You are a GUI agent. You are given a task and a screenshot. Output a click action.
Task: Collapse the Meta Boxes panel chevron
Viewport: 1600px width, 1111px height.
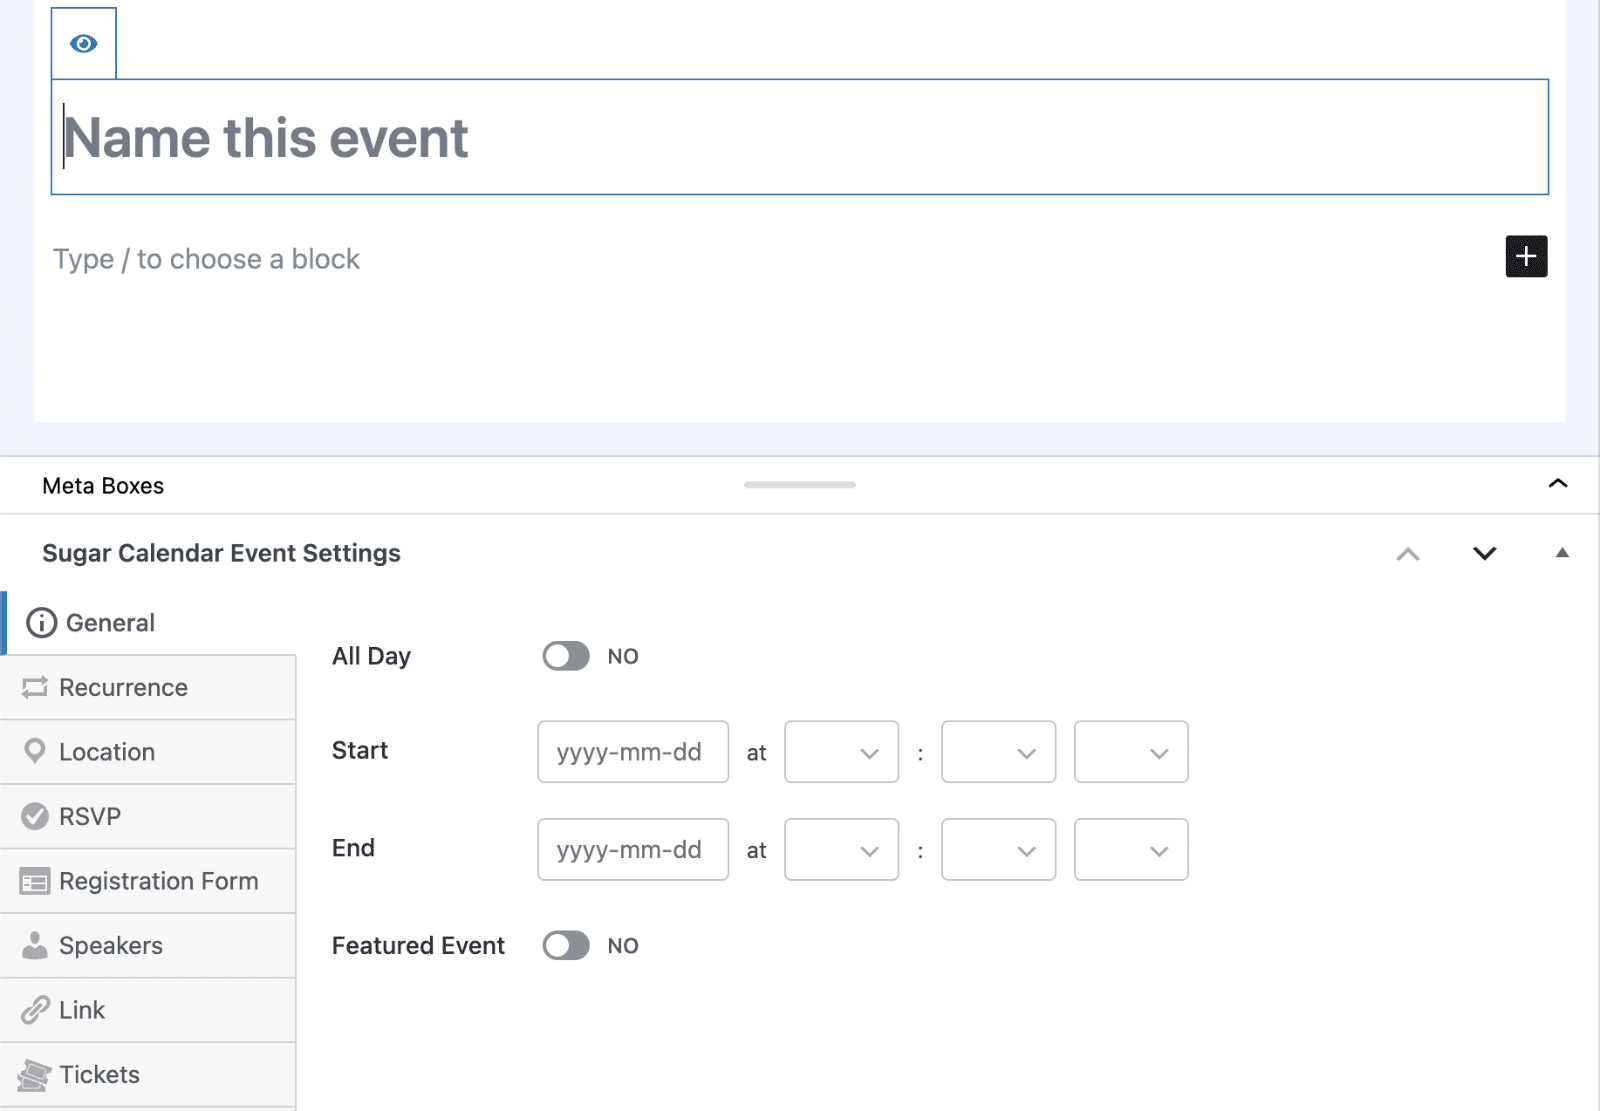pos(1558,484)
